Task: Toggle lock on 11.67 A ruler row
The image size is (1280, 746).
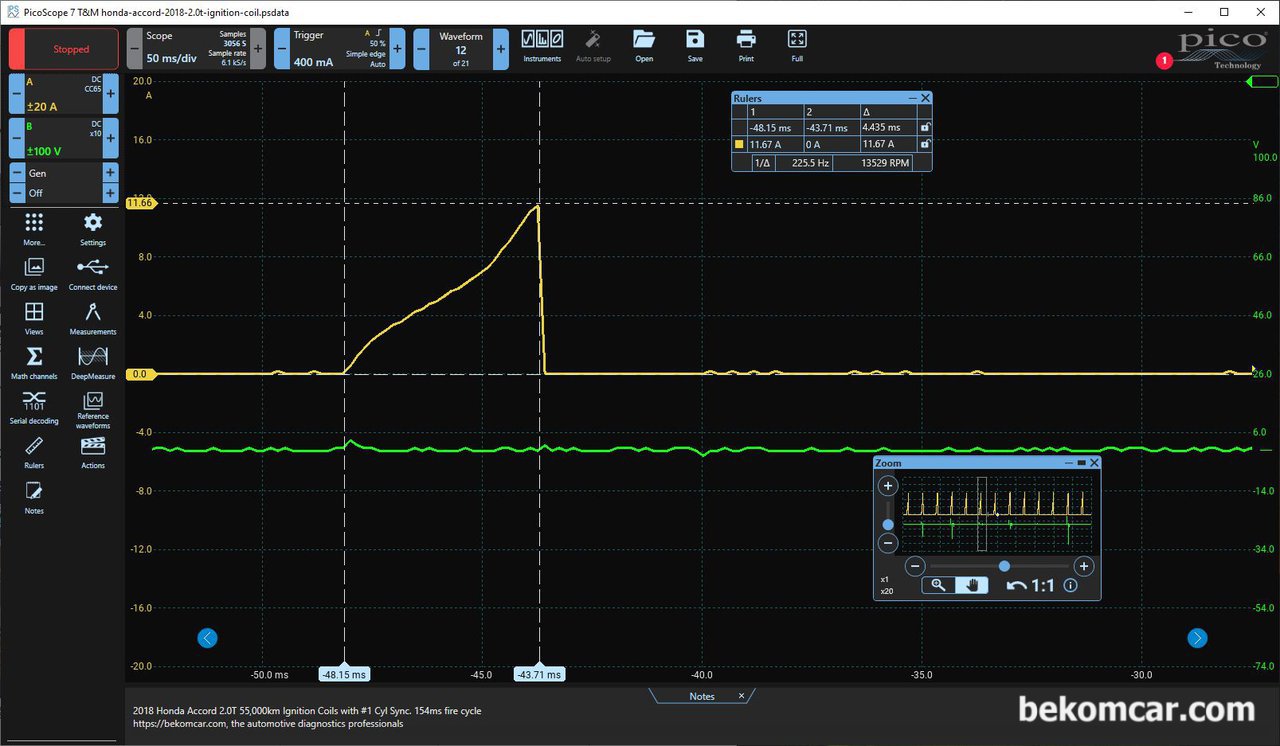Action: [x=925, y=144]
